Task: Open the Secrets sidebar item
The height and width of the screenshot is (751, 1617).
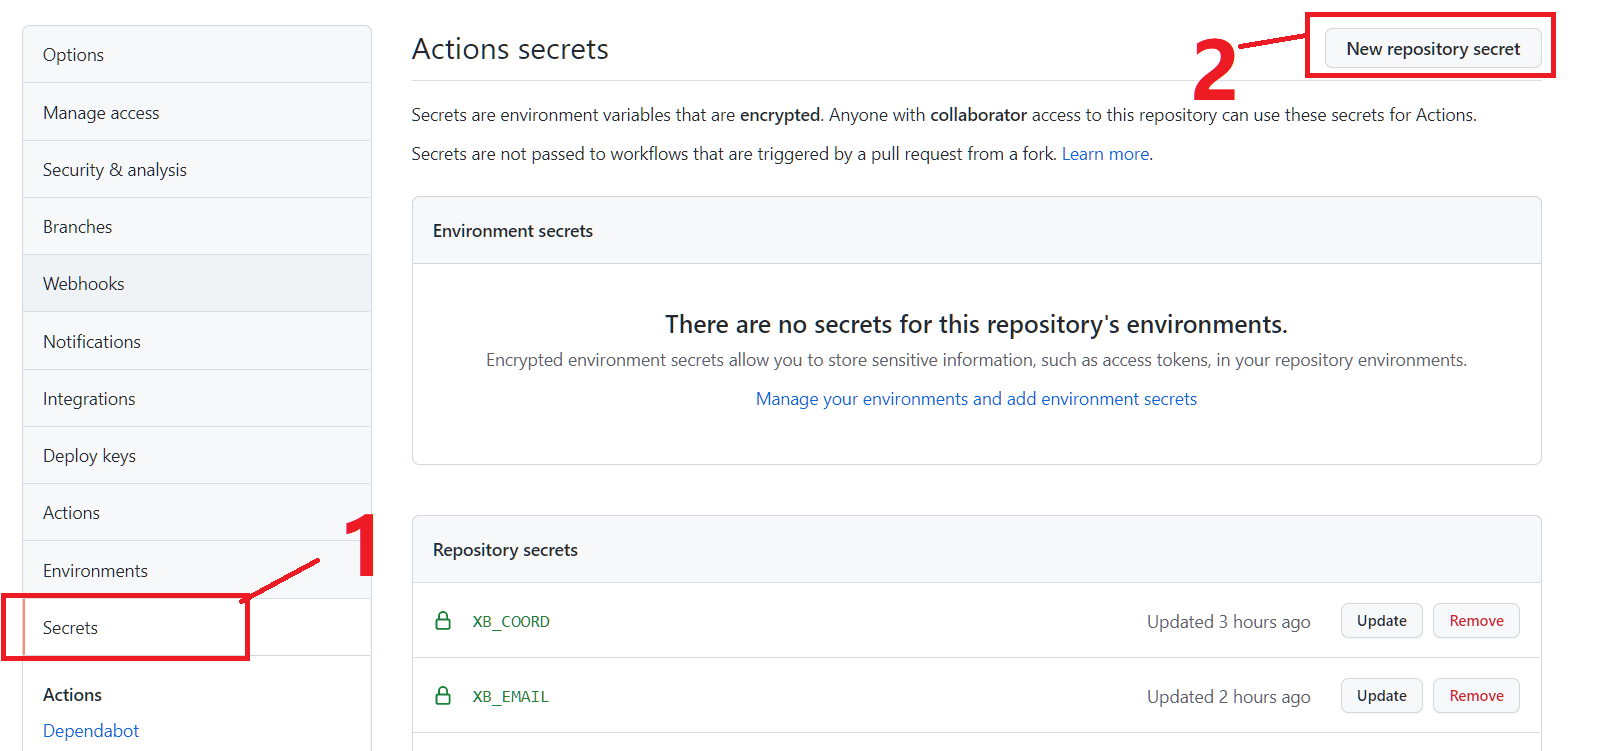Action: point(70,628)
